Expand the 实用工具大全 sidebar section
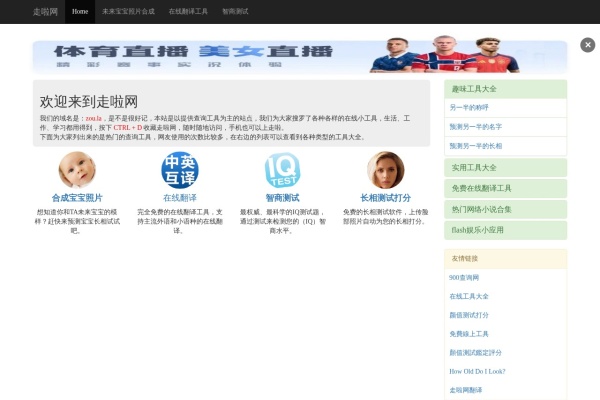Image resolution: width=600 pixels, height=400 pixels. coord(505,168)
